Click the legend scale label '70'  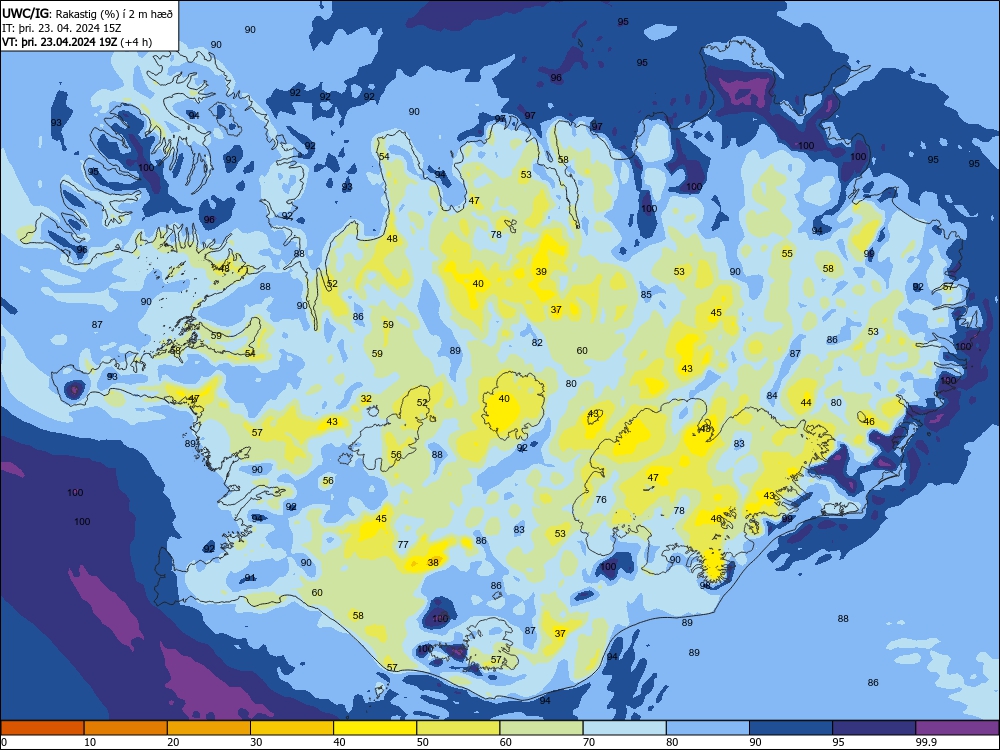[589, 742]
